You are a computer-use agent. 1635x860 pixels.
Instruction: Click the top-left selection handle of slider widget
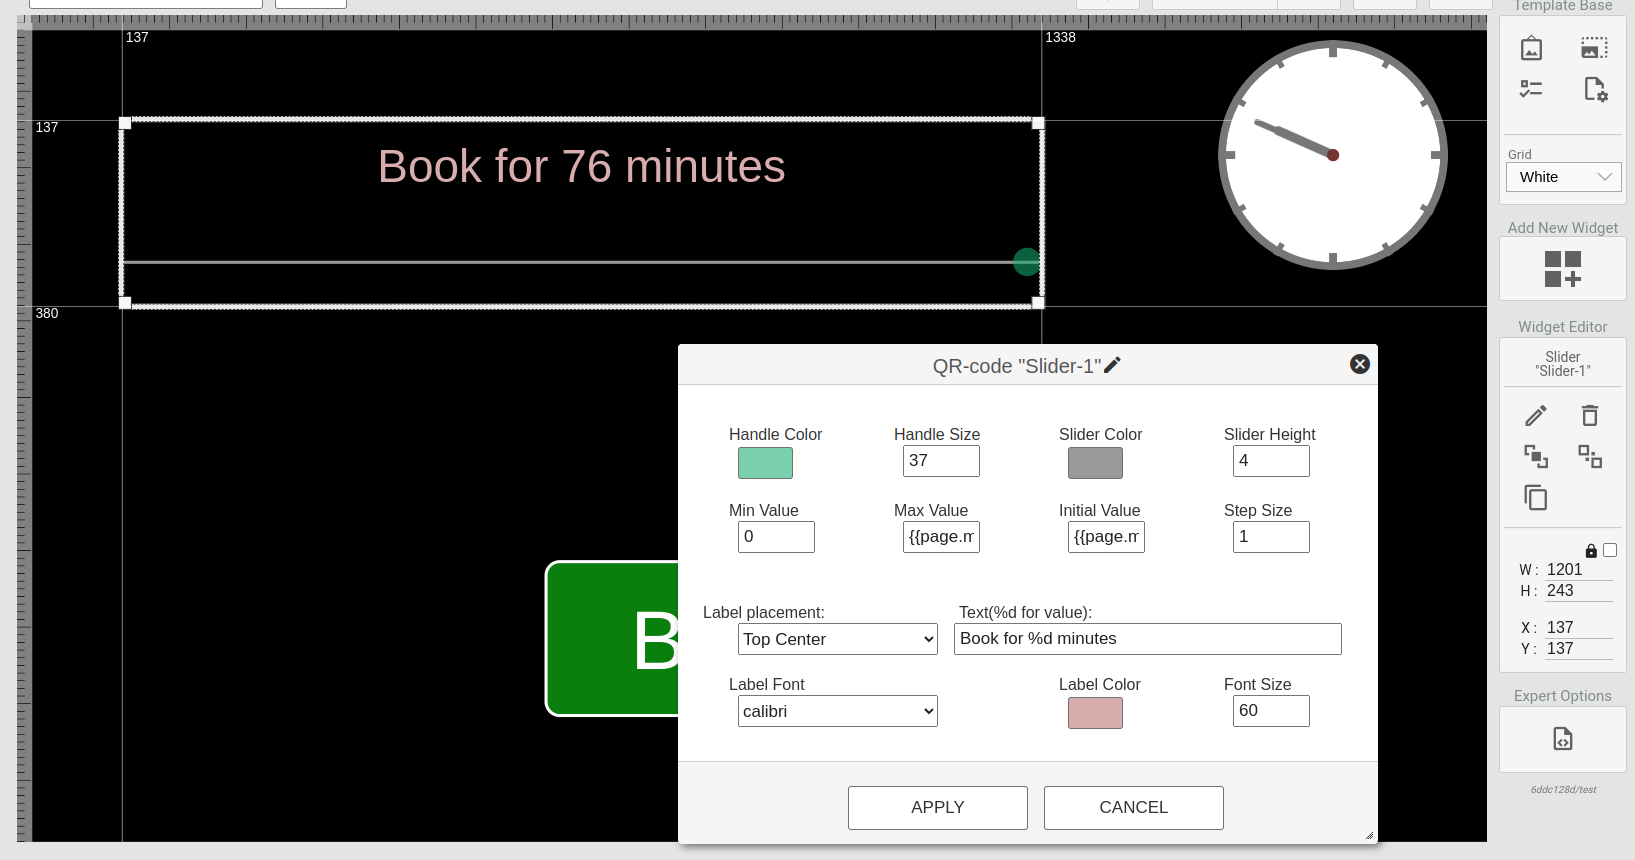[125, 123]
